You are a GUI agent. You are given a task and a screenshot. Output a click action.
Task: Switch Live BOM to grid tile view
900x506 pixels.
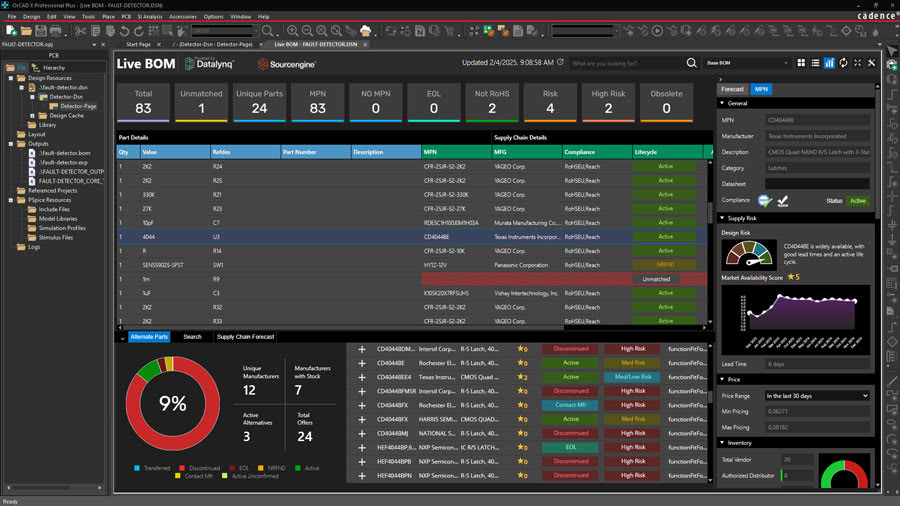801,63
